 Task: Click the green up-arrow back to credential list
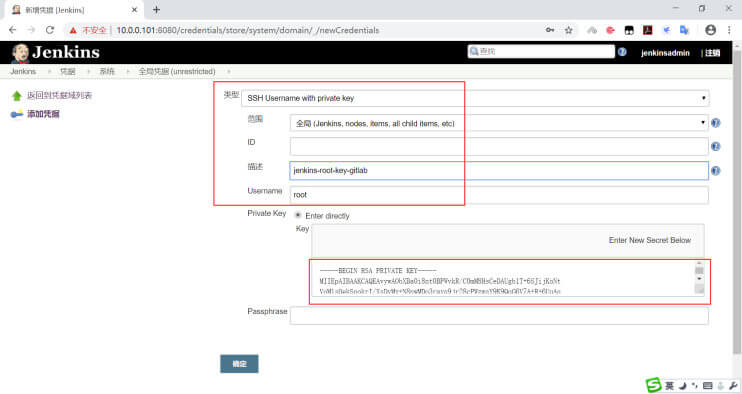pyautogui.click(x=17, y=96)
